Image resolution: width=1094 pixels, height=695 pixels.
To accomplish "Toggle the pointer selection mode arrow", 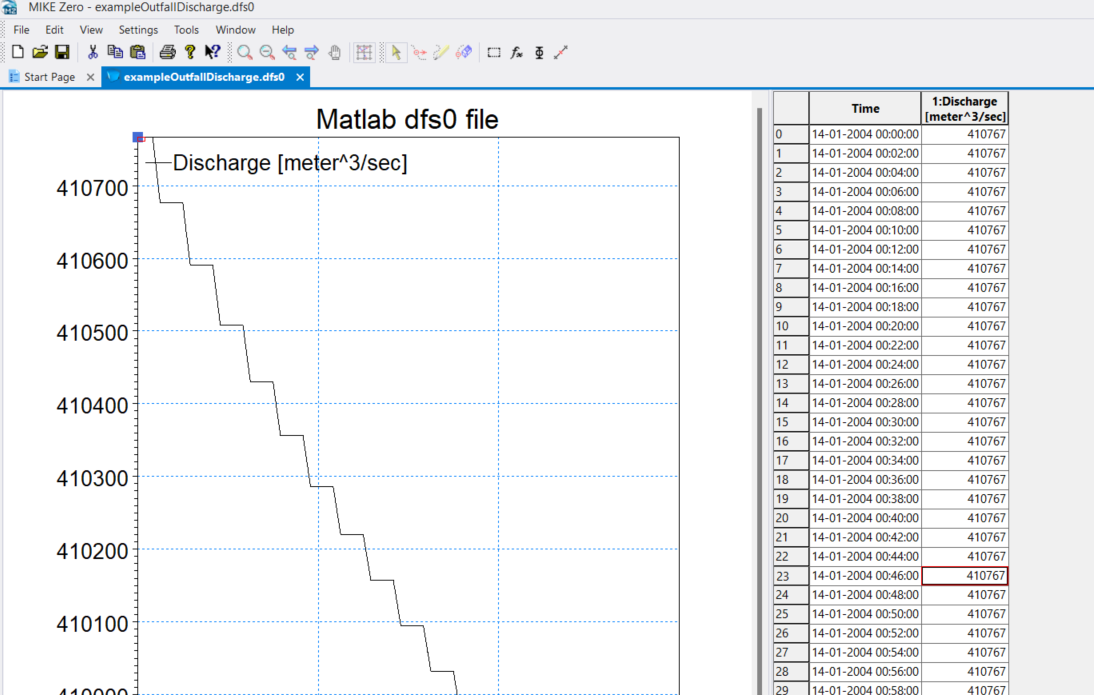I will 396,52.
